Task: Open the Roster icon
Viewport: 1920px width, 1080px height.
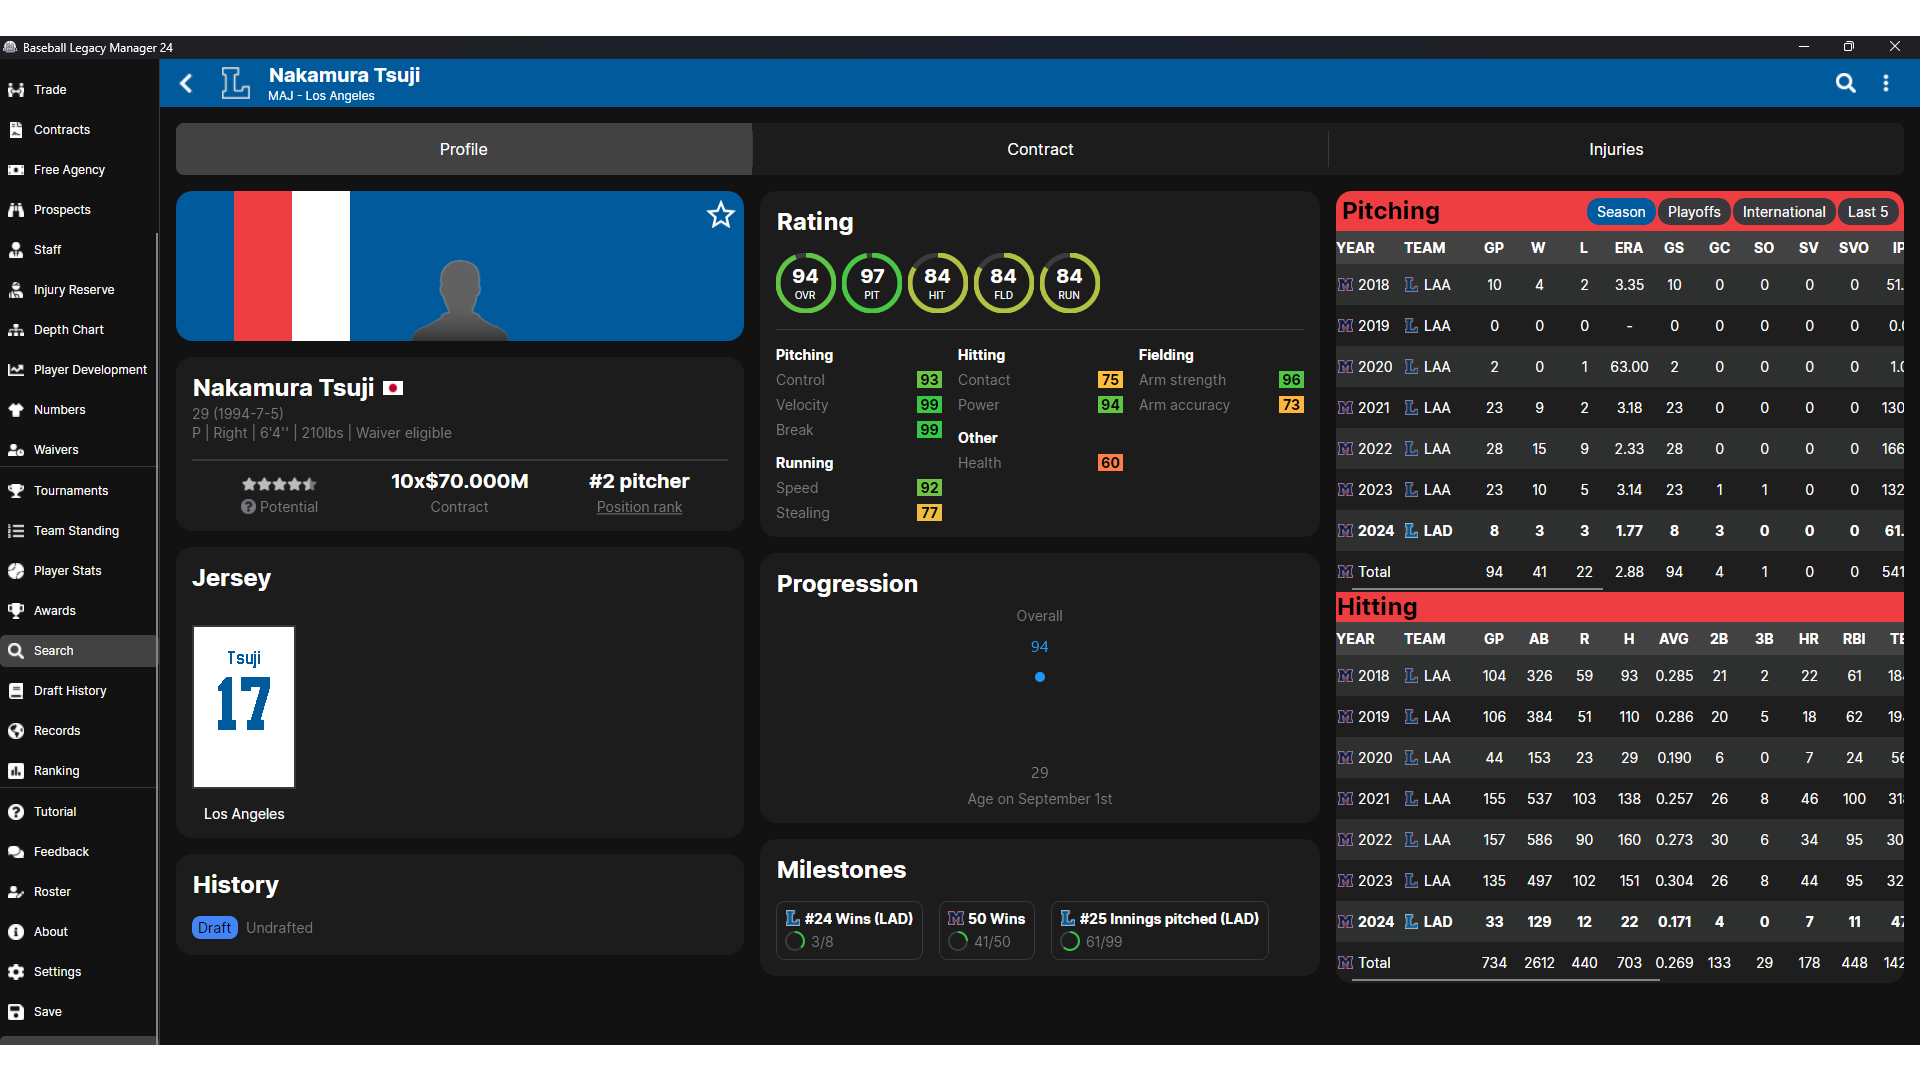Action: (x=16, y=892)
